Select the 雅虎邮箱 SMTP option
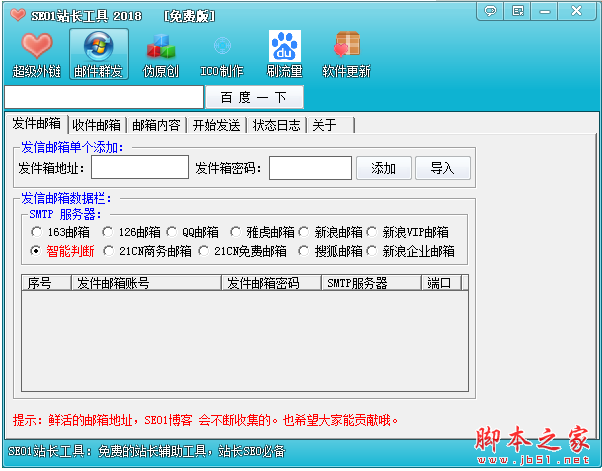 [262, 232]
